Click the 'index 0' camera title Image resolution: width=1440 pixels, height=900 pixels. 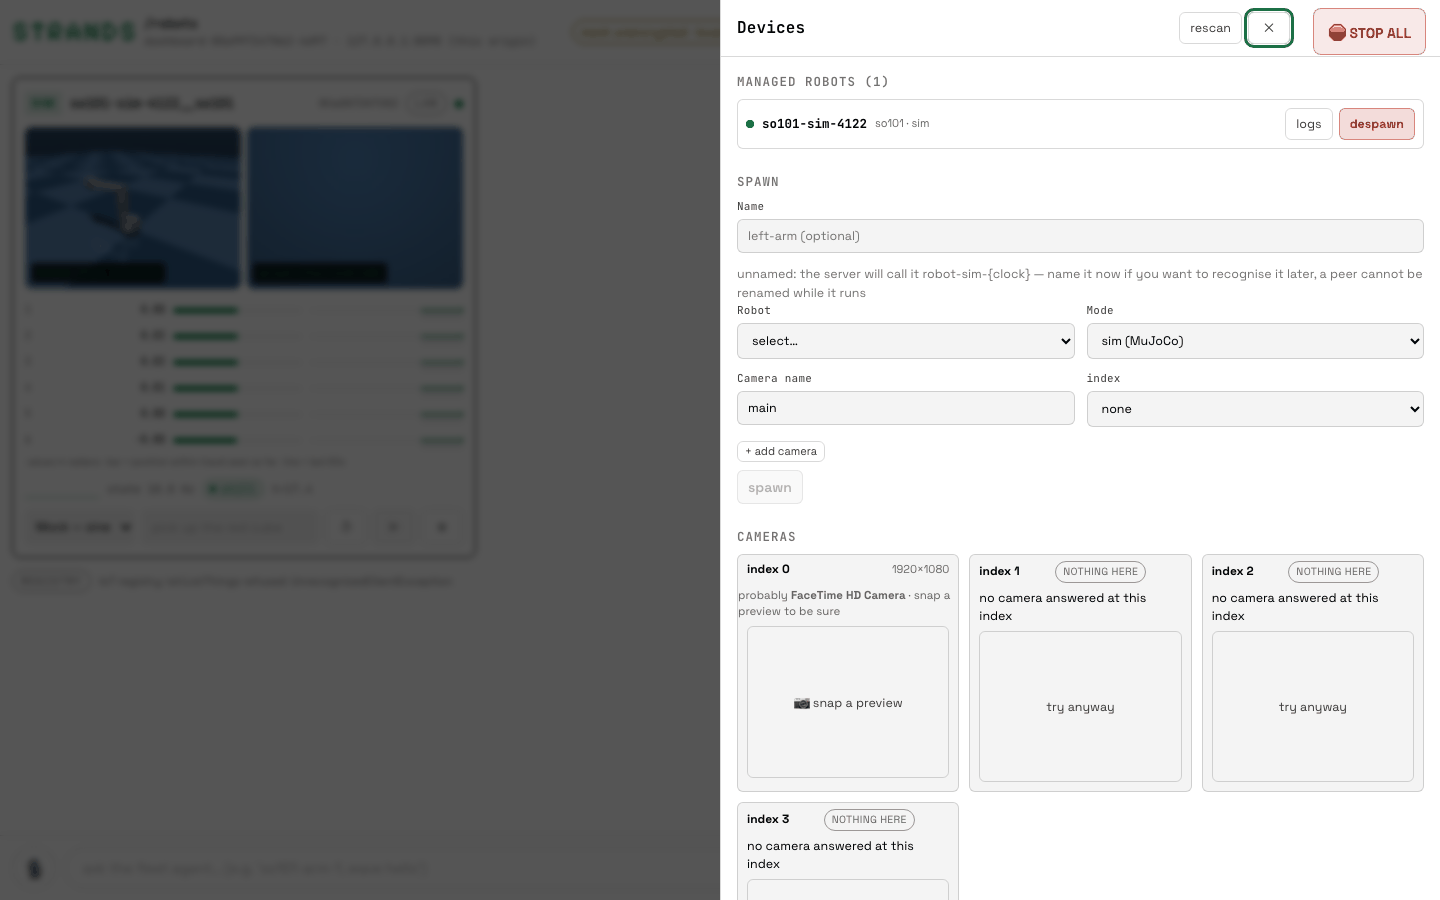[768, 569]
